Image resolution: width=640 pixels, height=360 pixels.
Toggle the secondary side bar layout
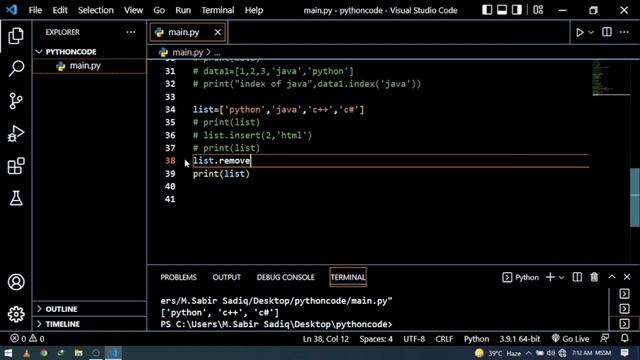(x=517, y=10)
